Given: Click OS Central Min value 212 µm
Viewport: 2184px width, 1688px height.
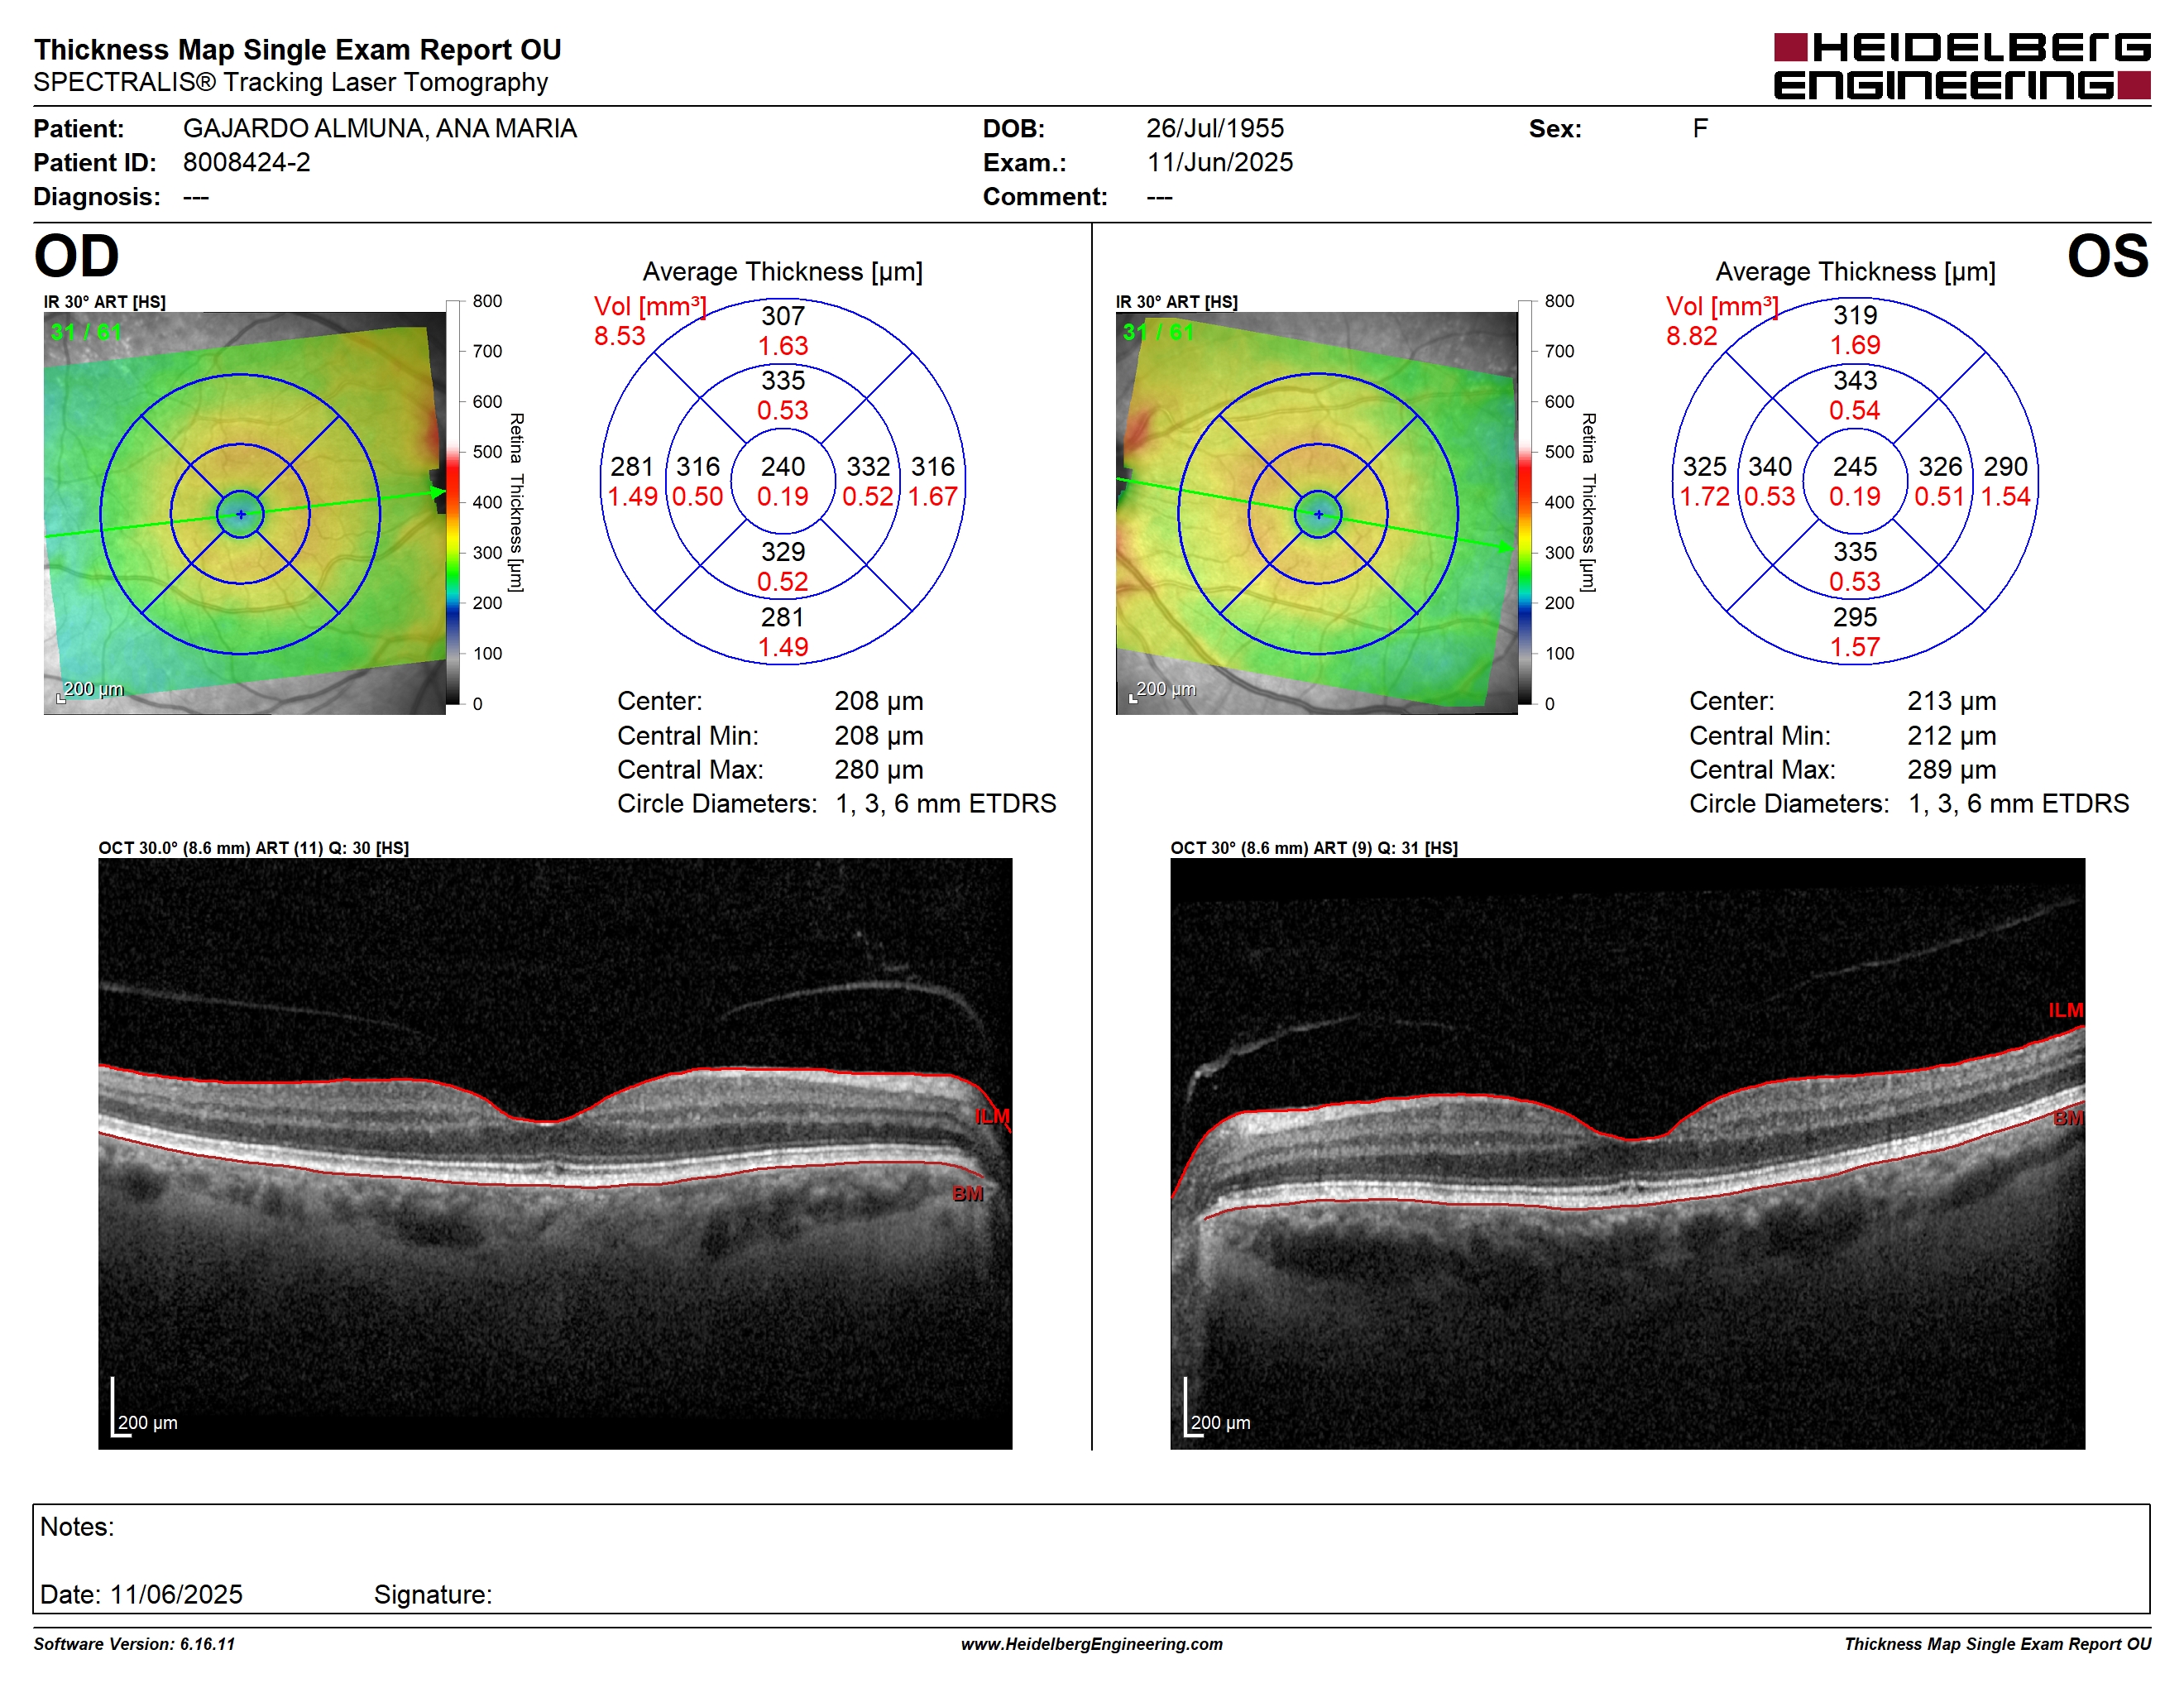Looking at the screenshot, I should coord(1951,736).
